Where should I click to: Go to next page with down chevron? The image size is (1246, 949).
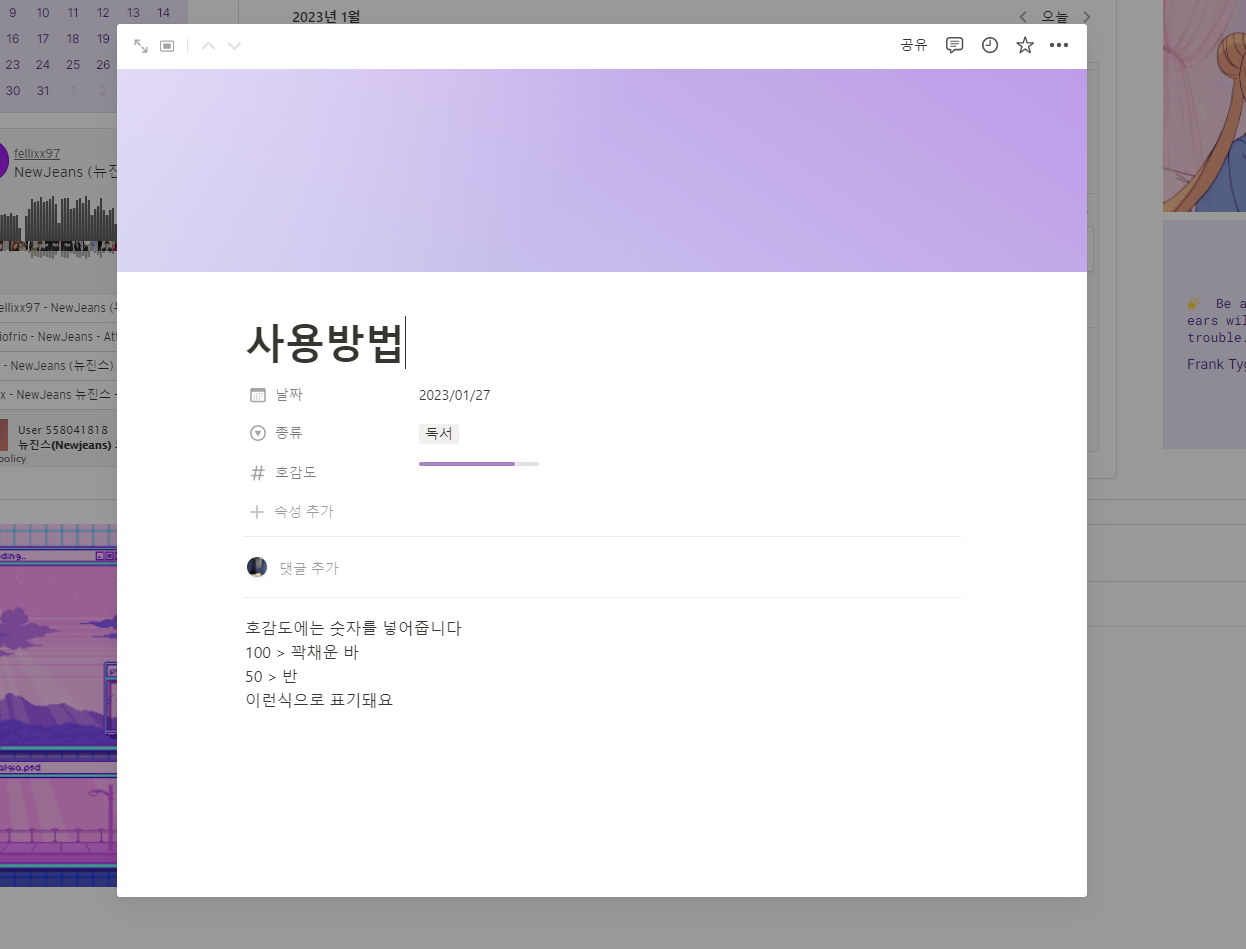point(234,46)
